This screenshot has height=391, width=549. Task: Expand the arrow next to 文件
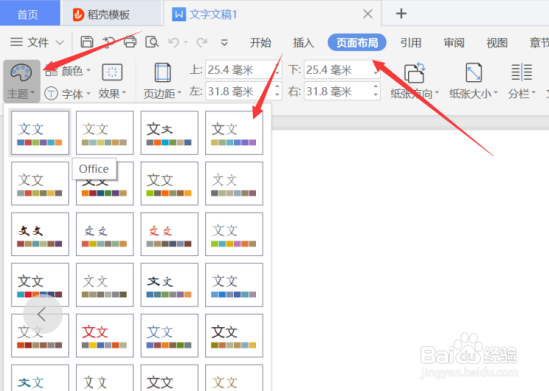60,43
